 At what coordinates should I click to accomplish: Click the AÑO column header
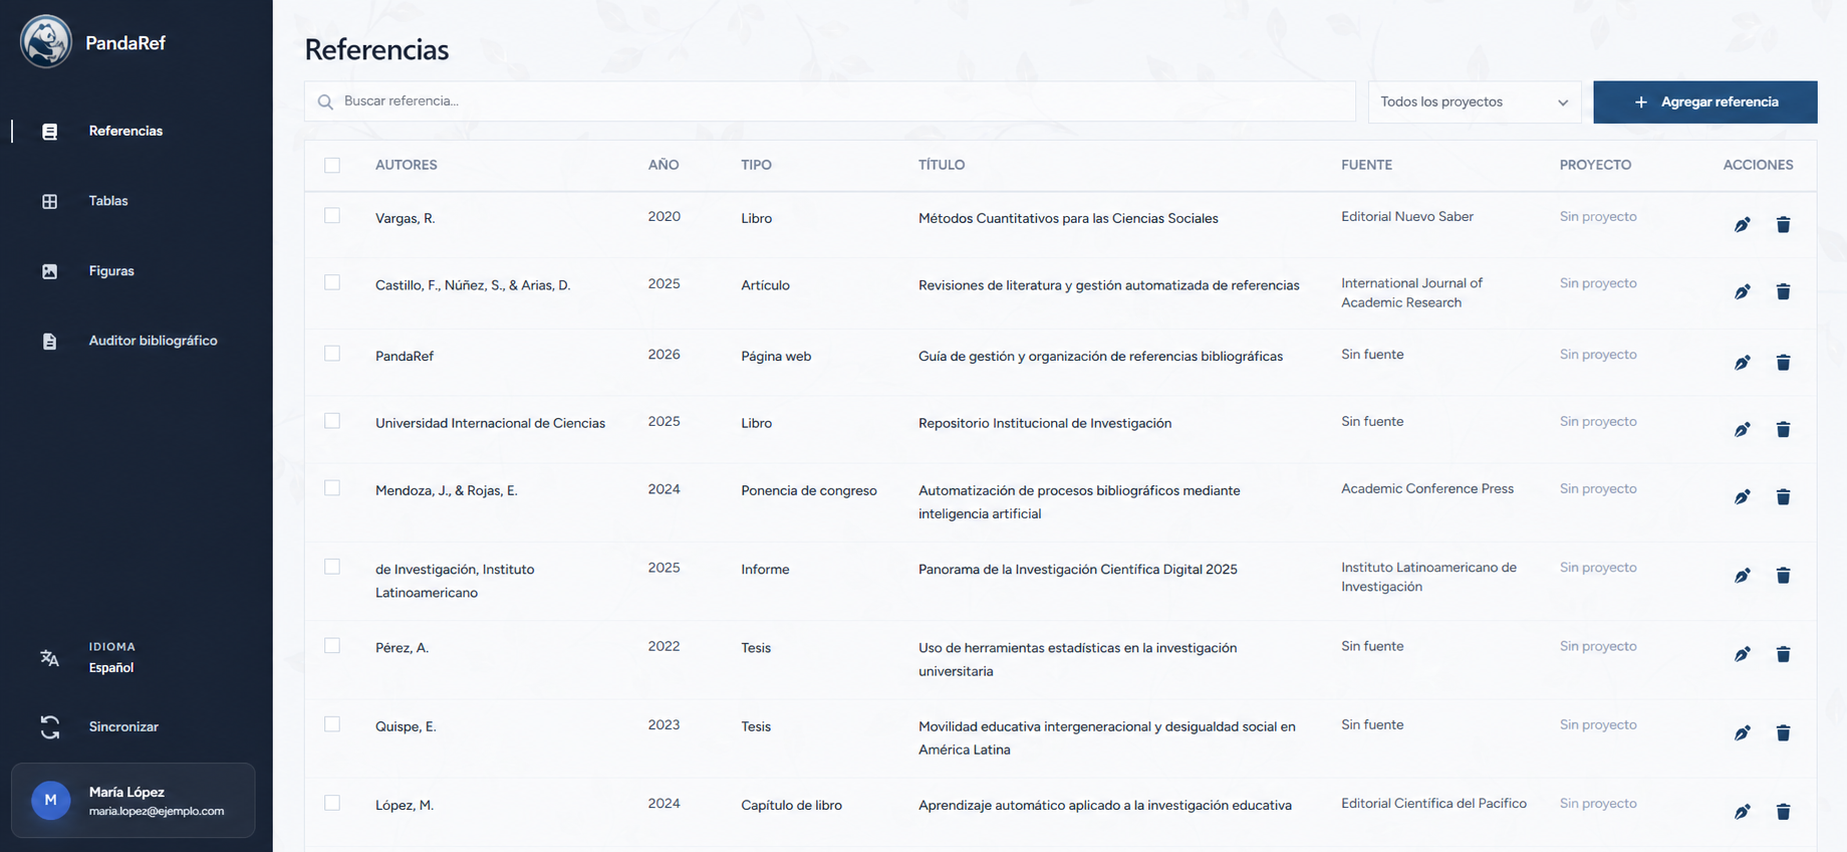(x=663, y=165)
